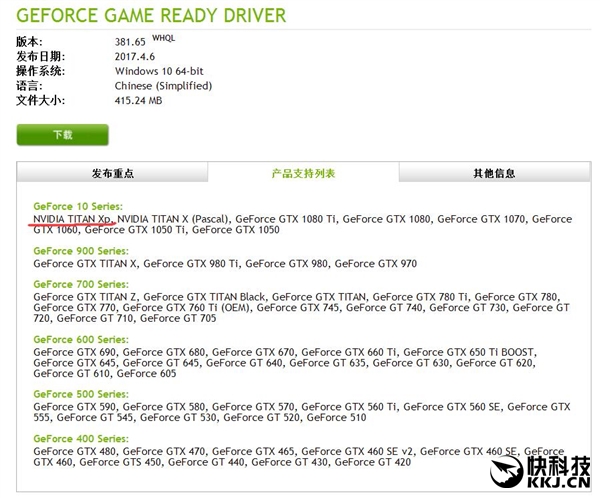Click GeForce GTX 590 text
Screen dimensions: 600x498
pos(74,407)
